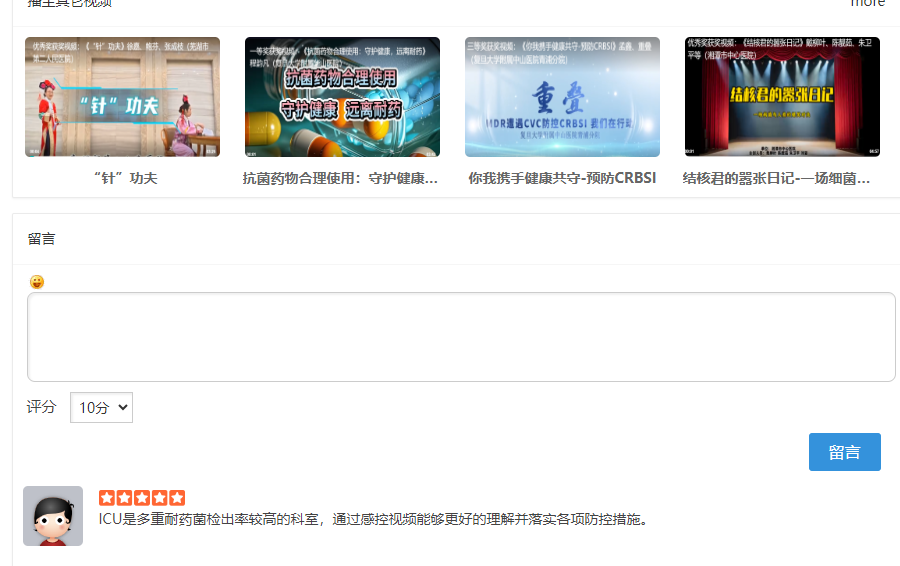Click the first orange star in review
900x566 pixels.
[x=107, y=497]
